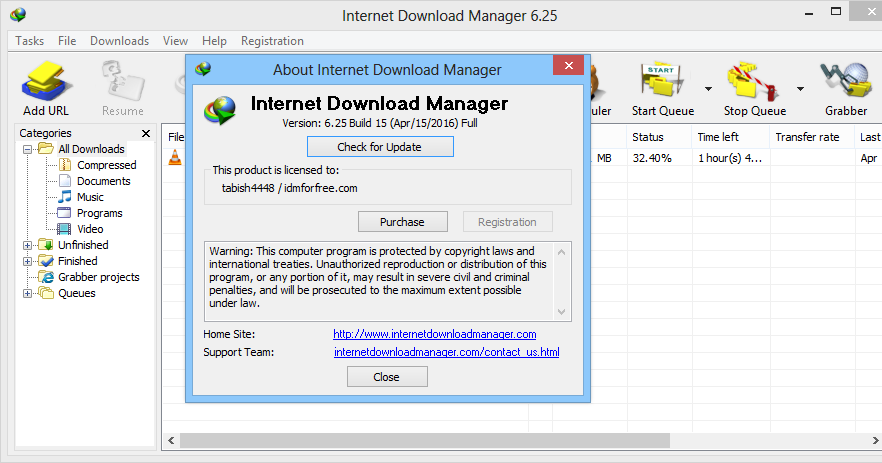Open the Downloads menu

(x=119, y=41)
